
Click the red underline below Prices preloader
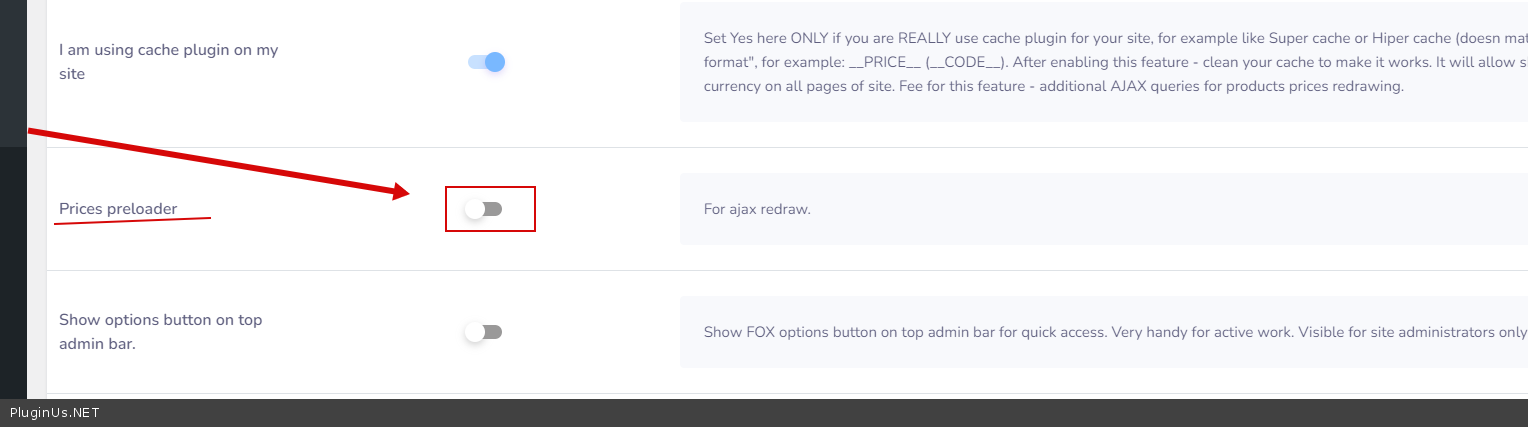[132, 220]
